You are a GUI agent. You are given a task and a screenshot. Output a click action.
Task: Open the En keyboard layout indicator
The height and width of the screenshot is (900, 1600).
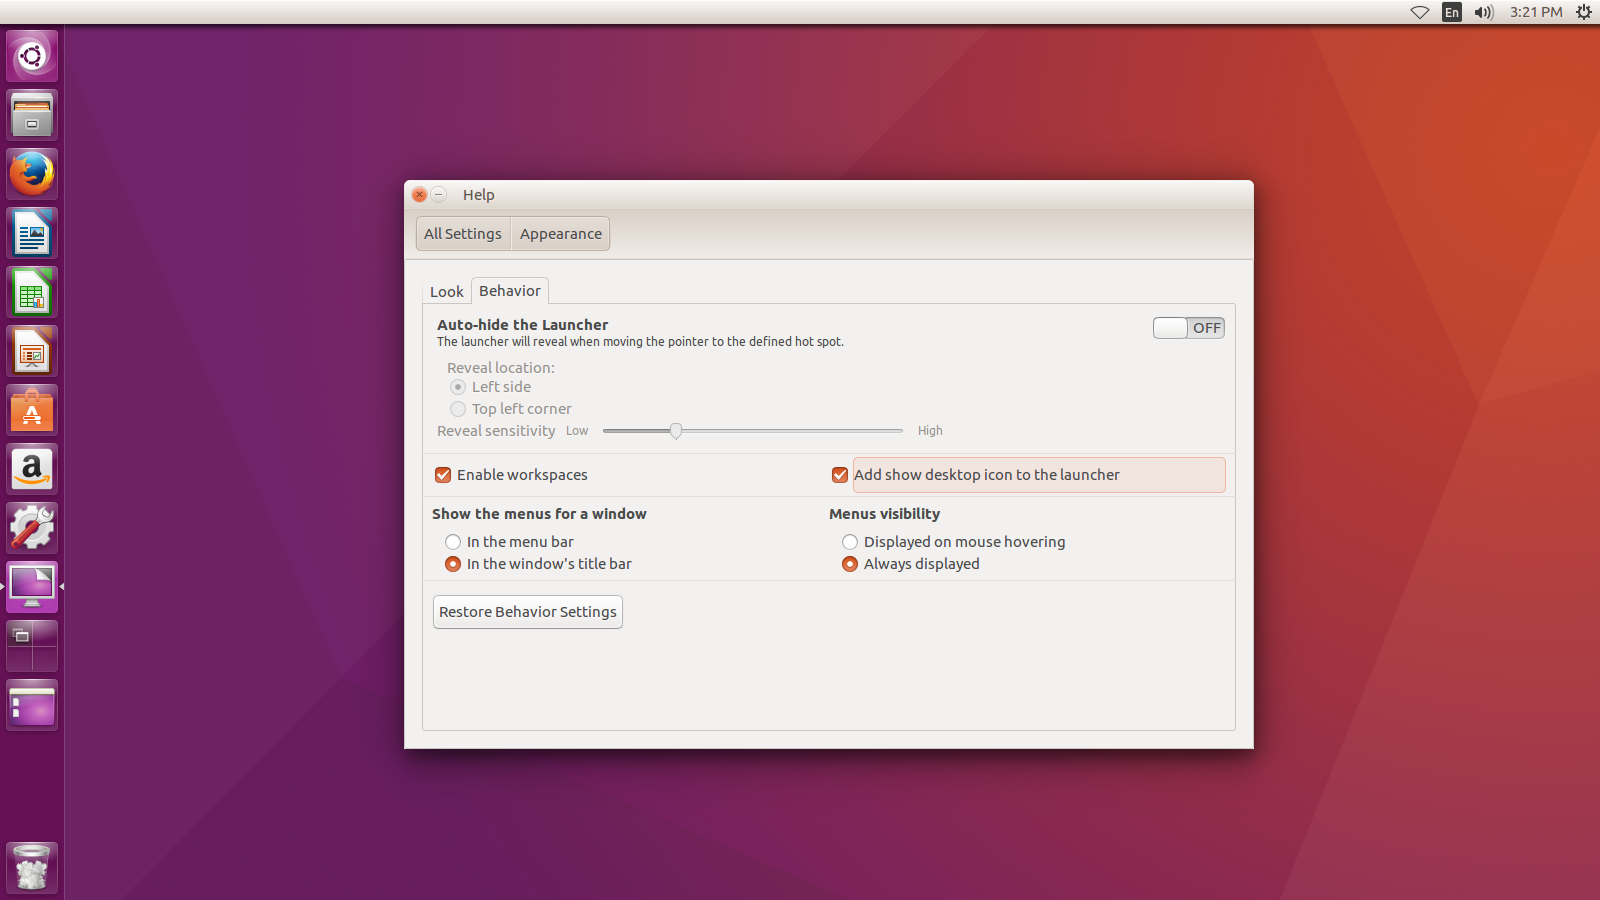[1452, 12]
